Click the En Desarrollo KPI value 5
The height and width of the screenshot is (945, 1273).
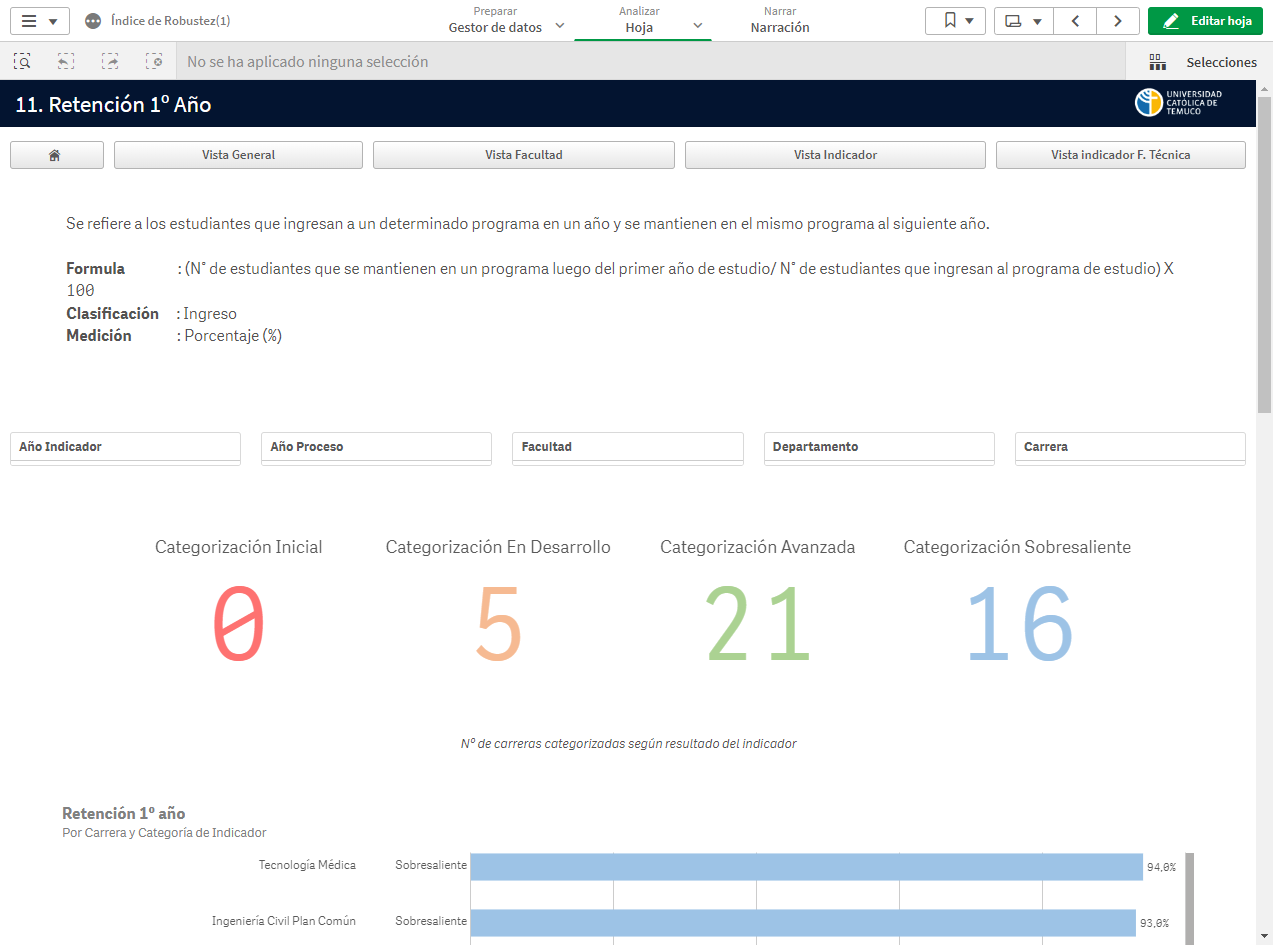(x=498, y=625)
